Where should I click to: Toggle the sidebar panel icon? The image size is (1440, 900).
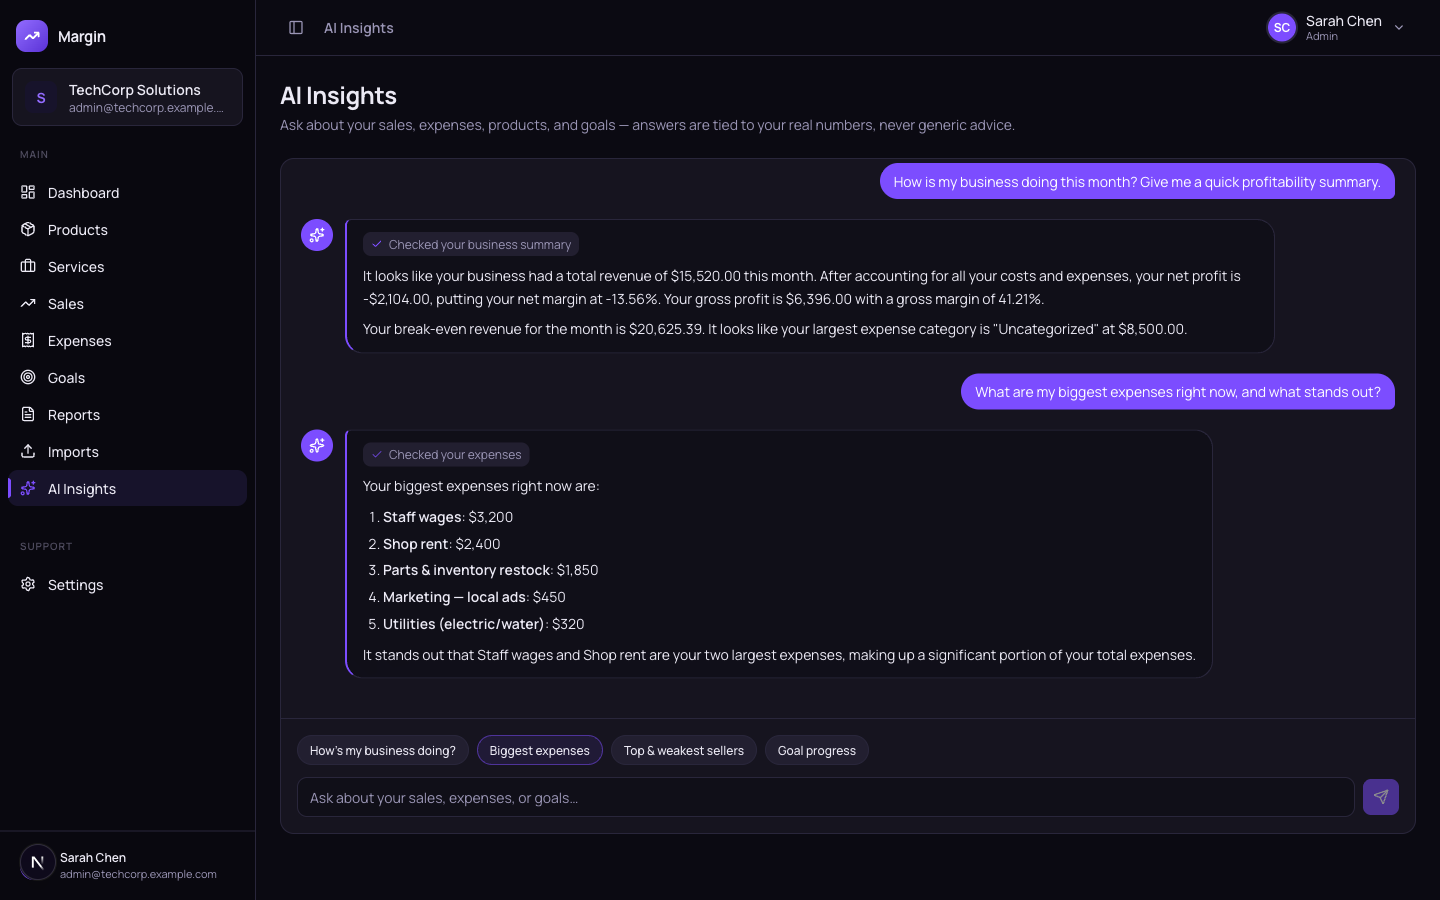296,28
